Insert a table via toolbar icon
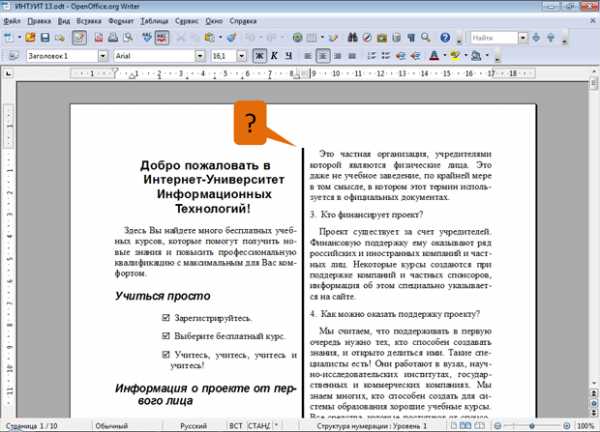600x432 pixels. tap(312, 37)
